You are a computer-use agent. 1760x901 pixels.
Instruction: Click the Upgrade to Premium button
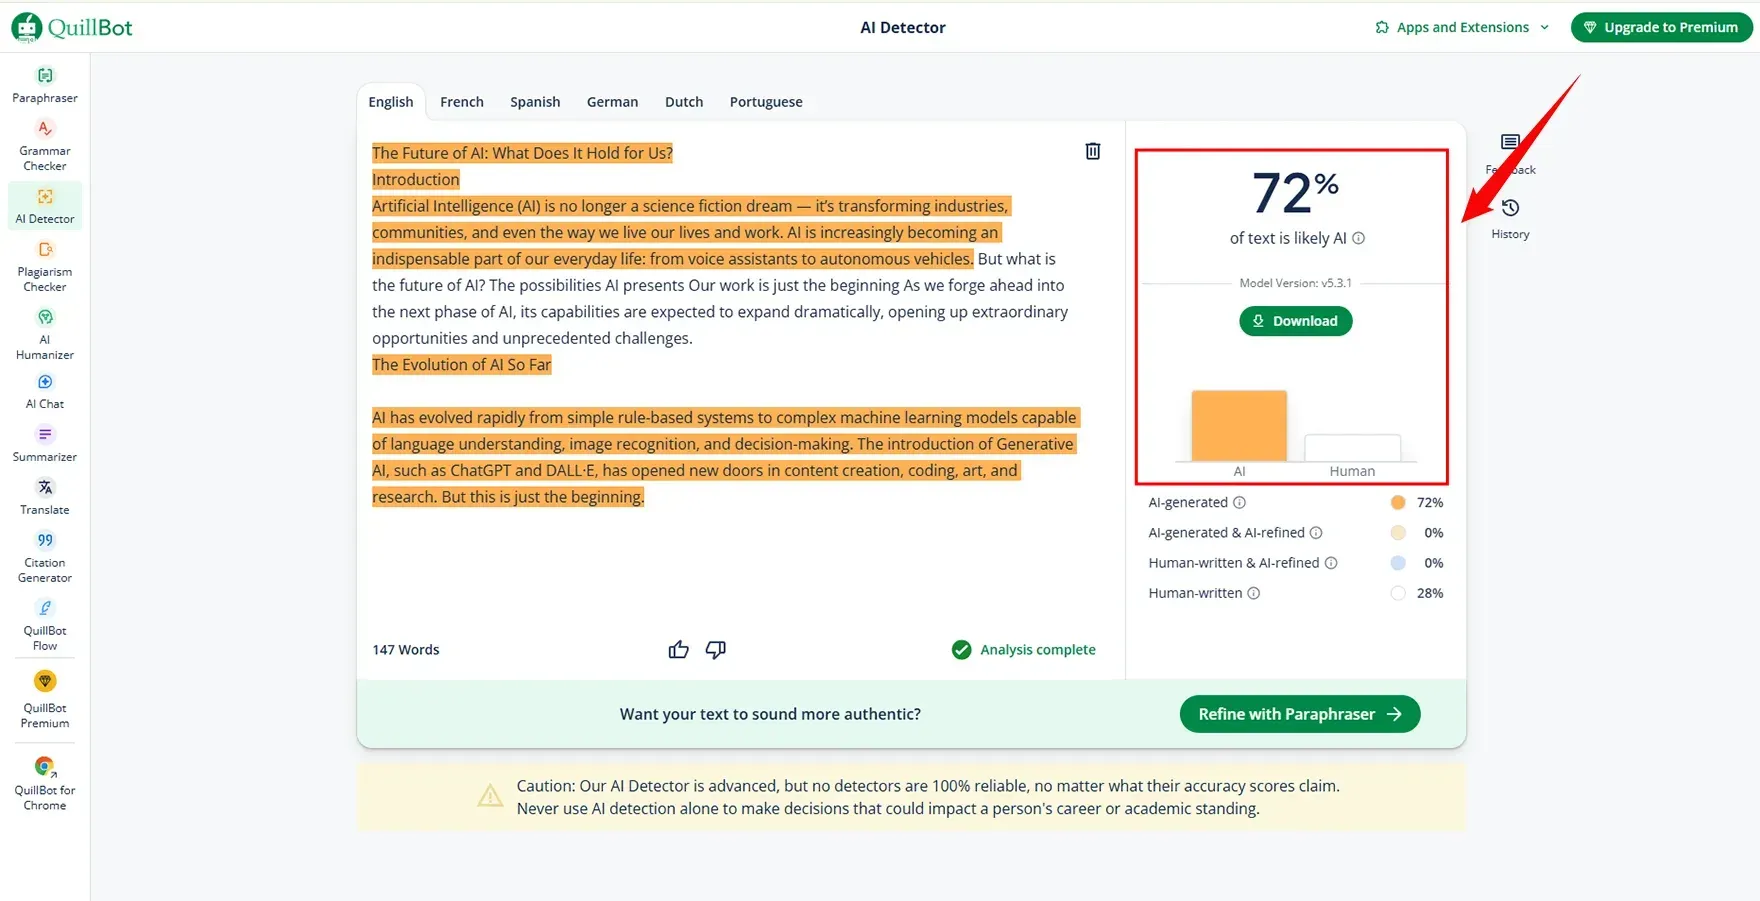click(x=1661, y=27)
